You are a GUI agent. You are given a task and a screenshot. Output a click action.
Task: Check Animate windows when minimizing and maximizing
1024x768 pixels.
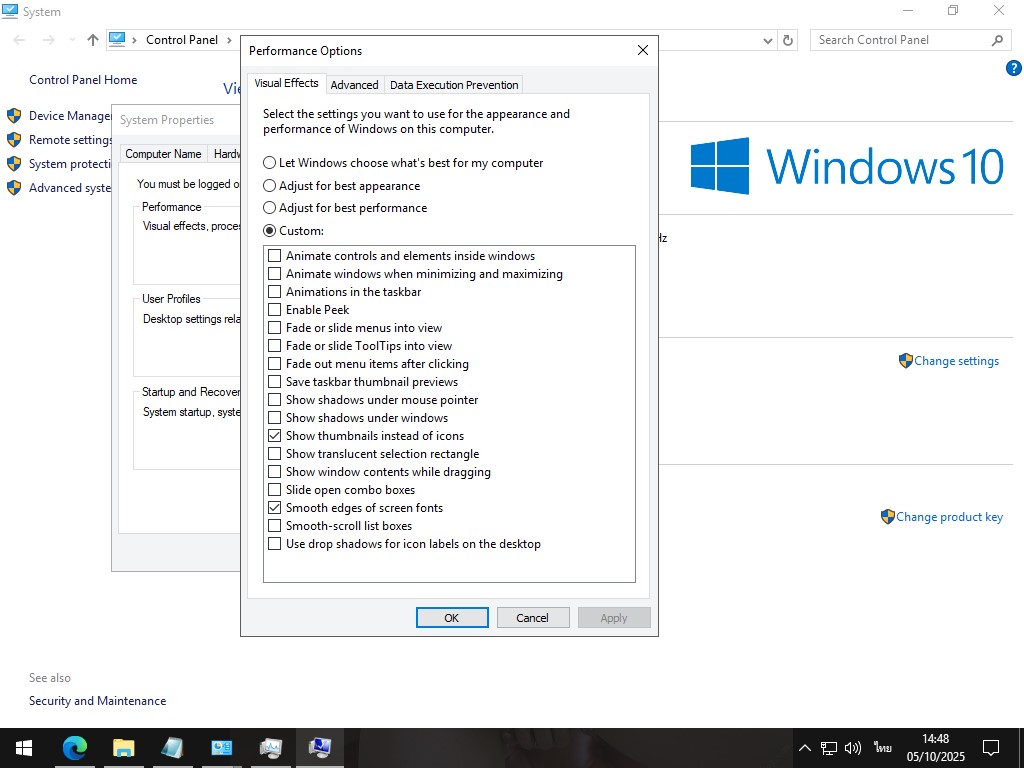coord(274,274)
